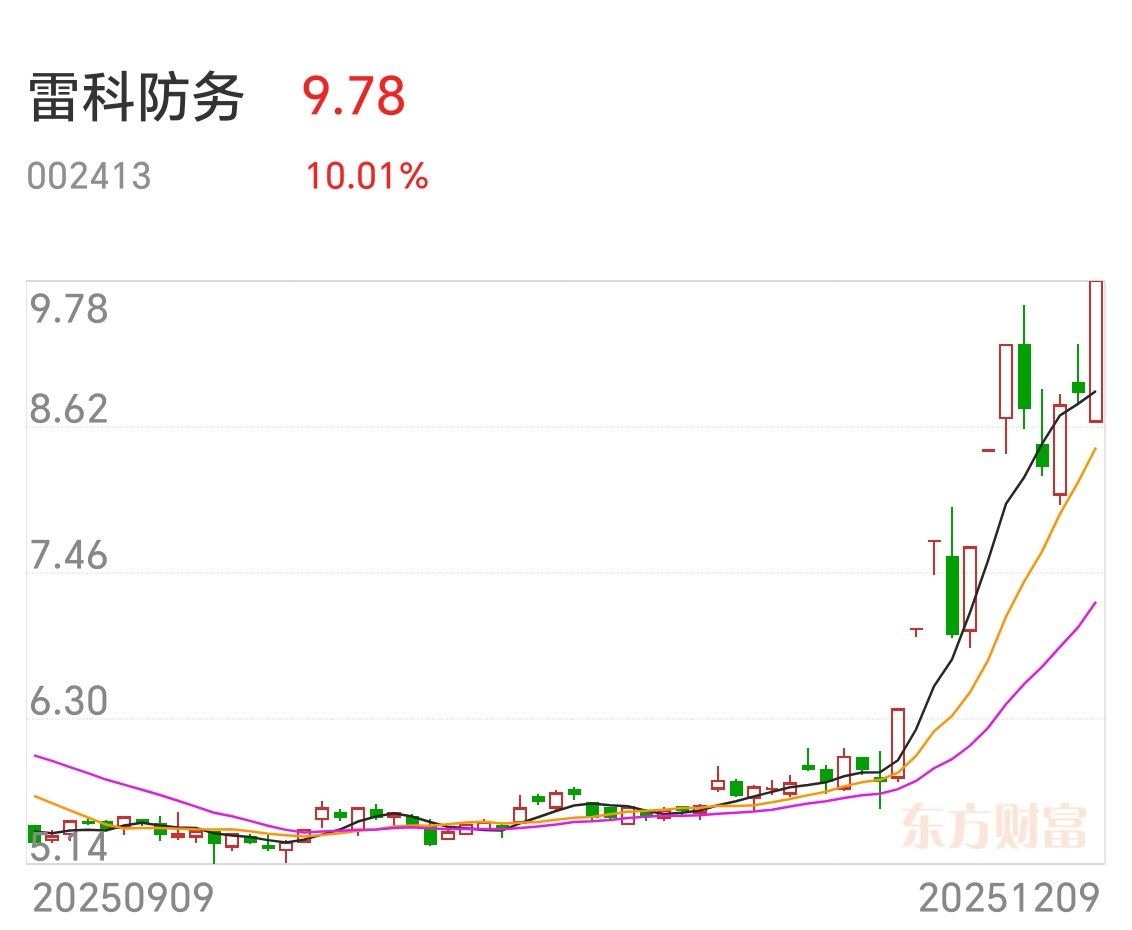Click the 5.14 bottom y-axis label
Screen dimensions: 1132x930
[x=69, y=848]
